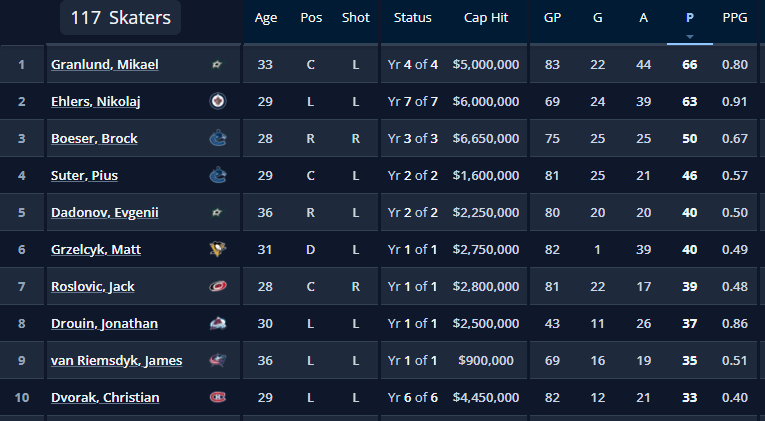Image resolution: width=765 pixels, height=421 pixels.
Task: Open Dadonov, Evgenii player profile
Action: [x=105, y=213]
